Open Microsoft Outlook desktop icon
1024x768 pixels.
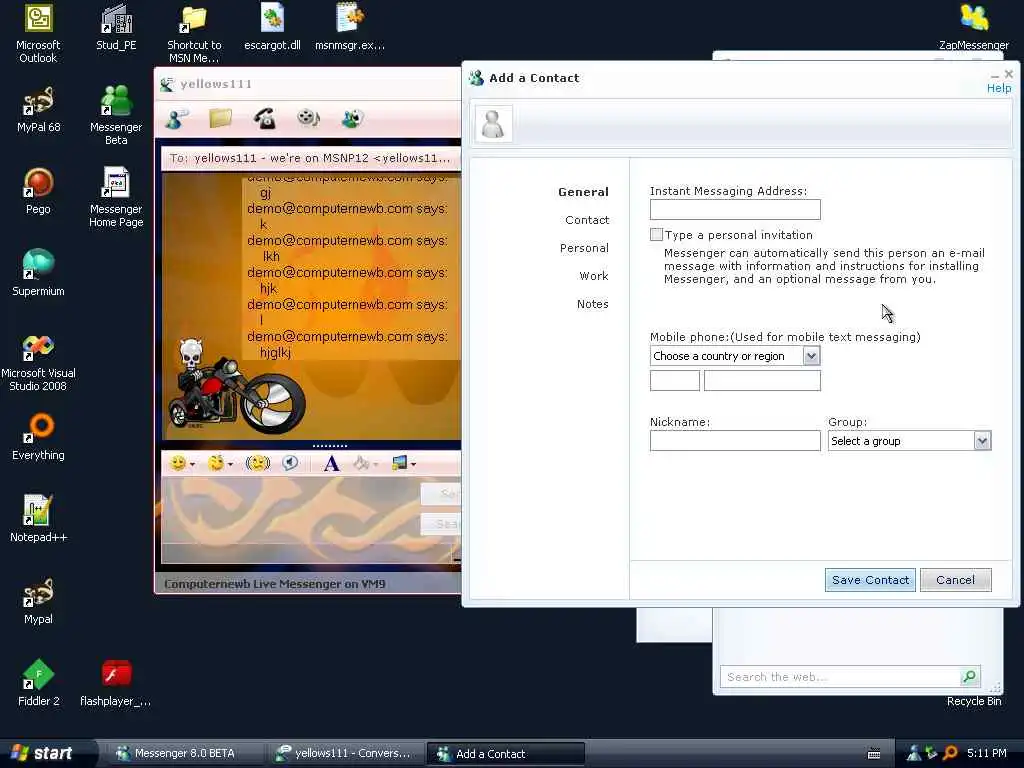point(38,33)
